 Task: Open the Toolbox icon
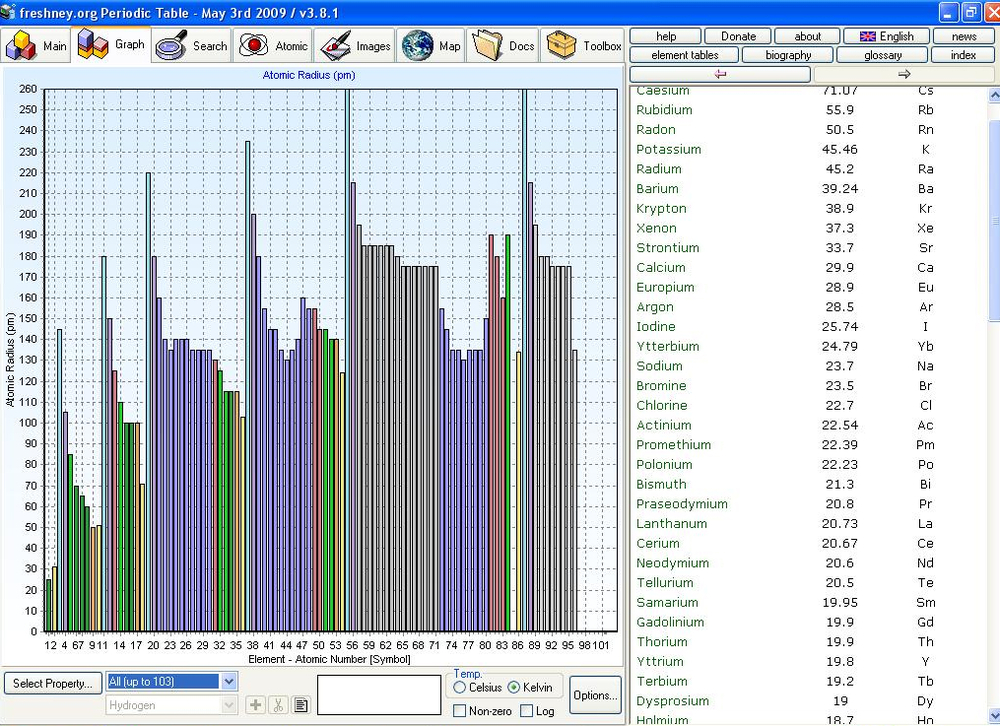click(x=563, y=46)
